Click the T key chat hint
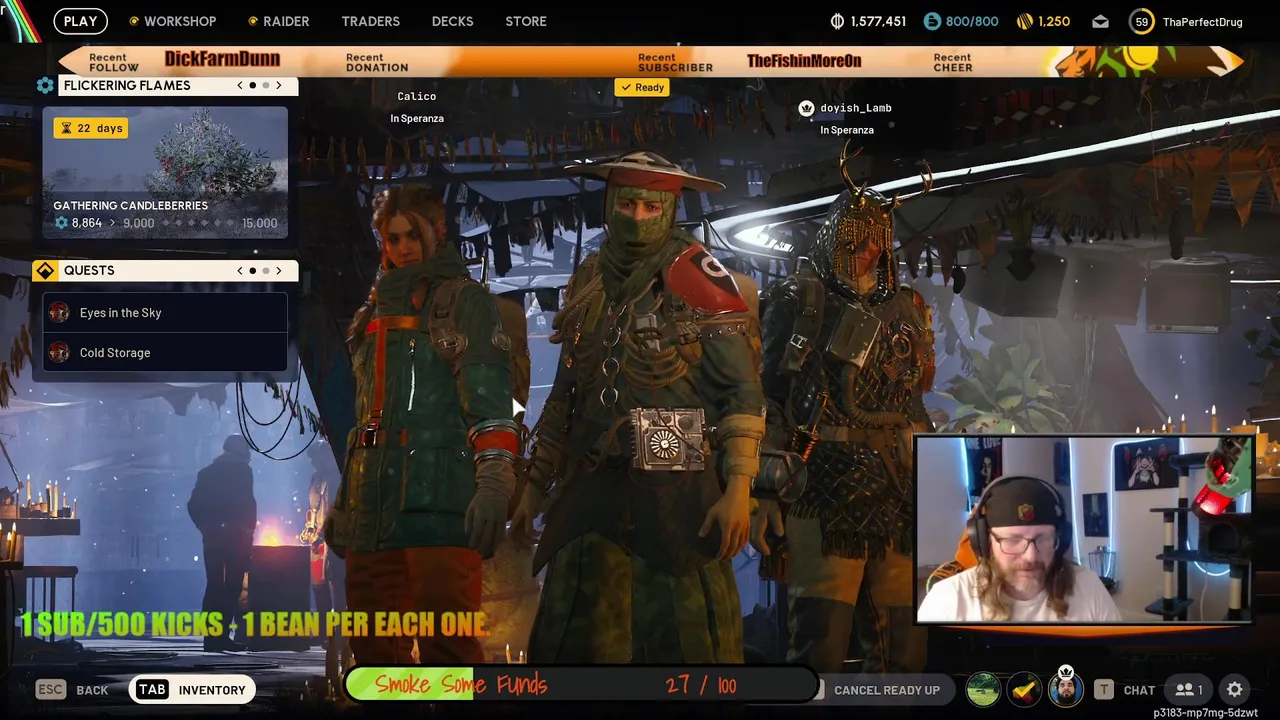This screenshot has width=1280, height=720. click(x=1103, y=689)
